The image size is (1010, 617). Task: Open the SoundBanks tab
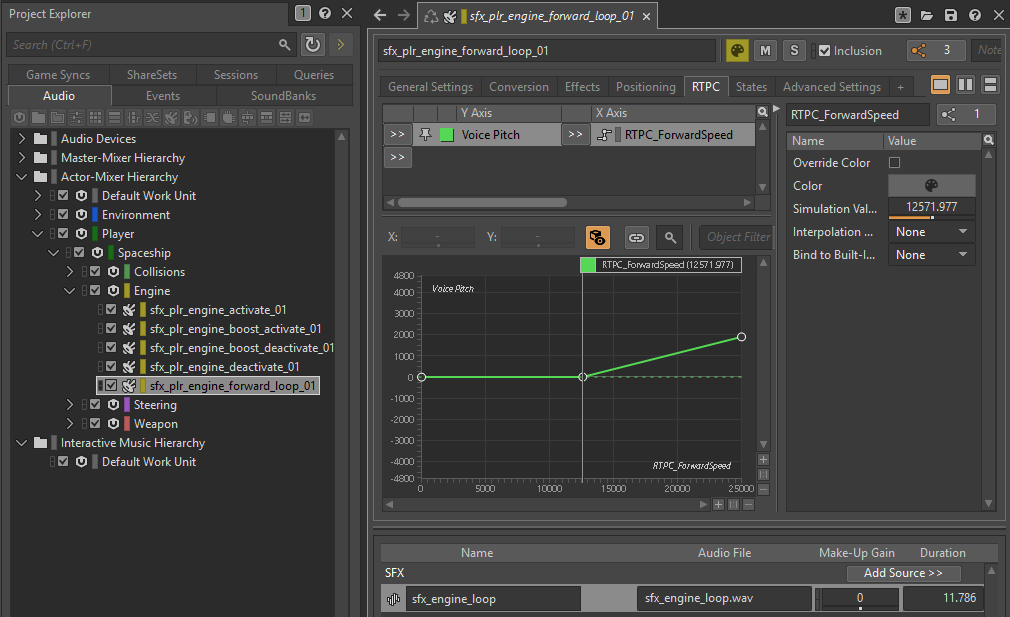coord(283,96)
